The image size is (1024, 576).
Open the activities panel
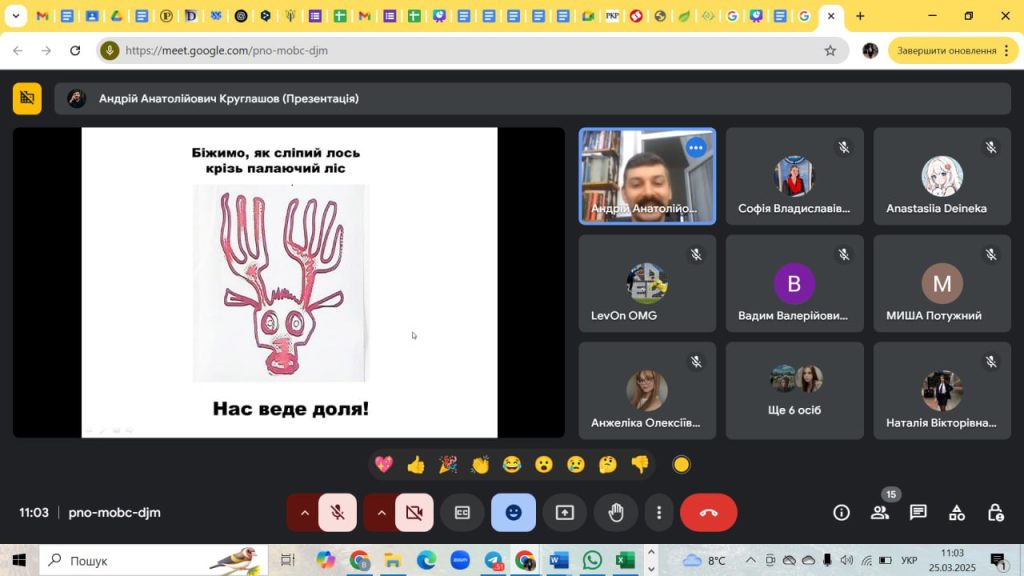click(957, 513)
